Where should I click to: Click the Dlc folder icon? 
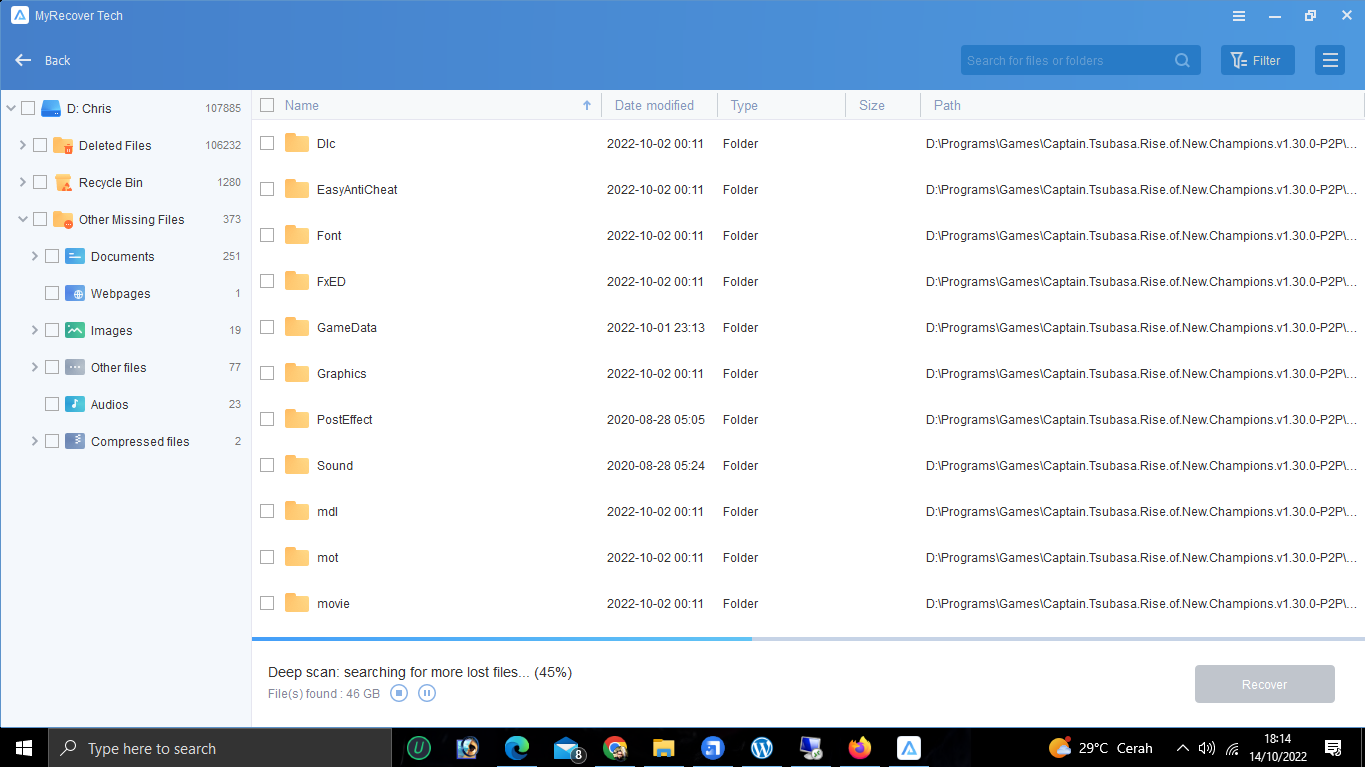297,143
